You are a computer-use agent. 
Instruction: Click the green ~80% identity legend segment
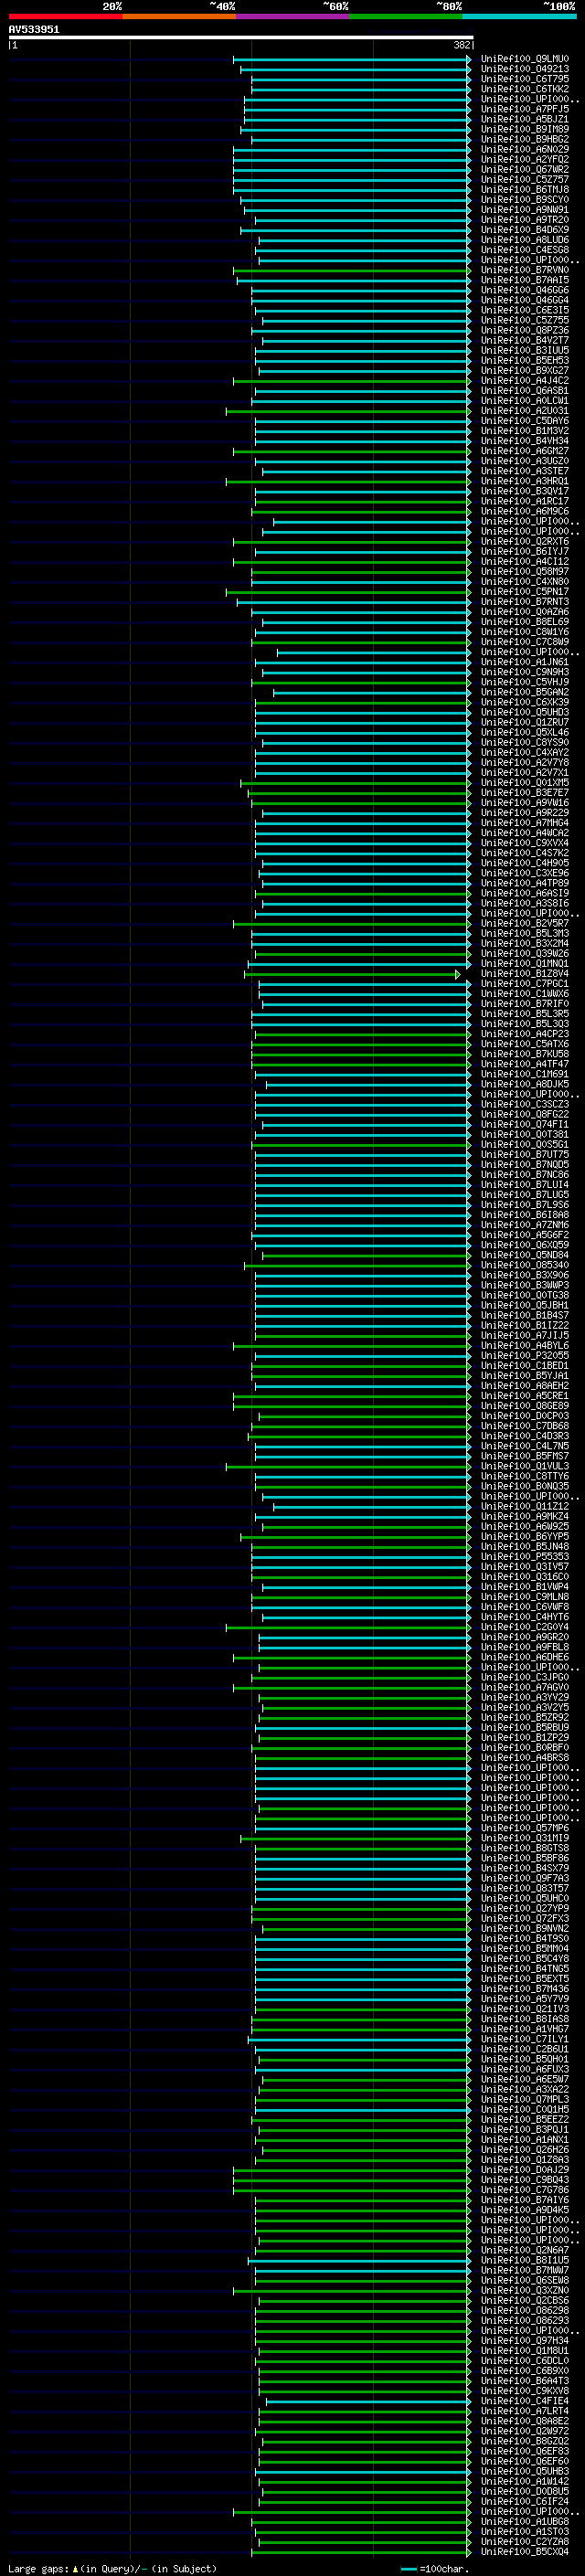tap(406, 16)
